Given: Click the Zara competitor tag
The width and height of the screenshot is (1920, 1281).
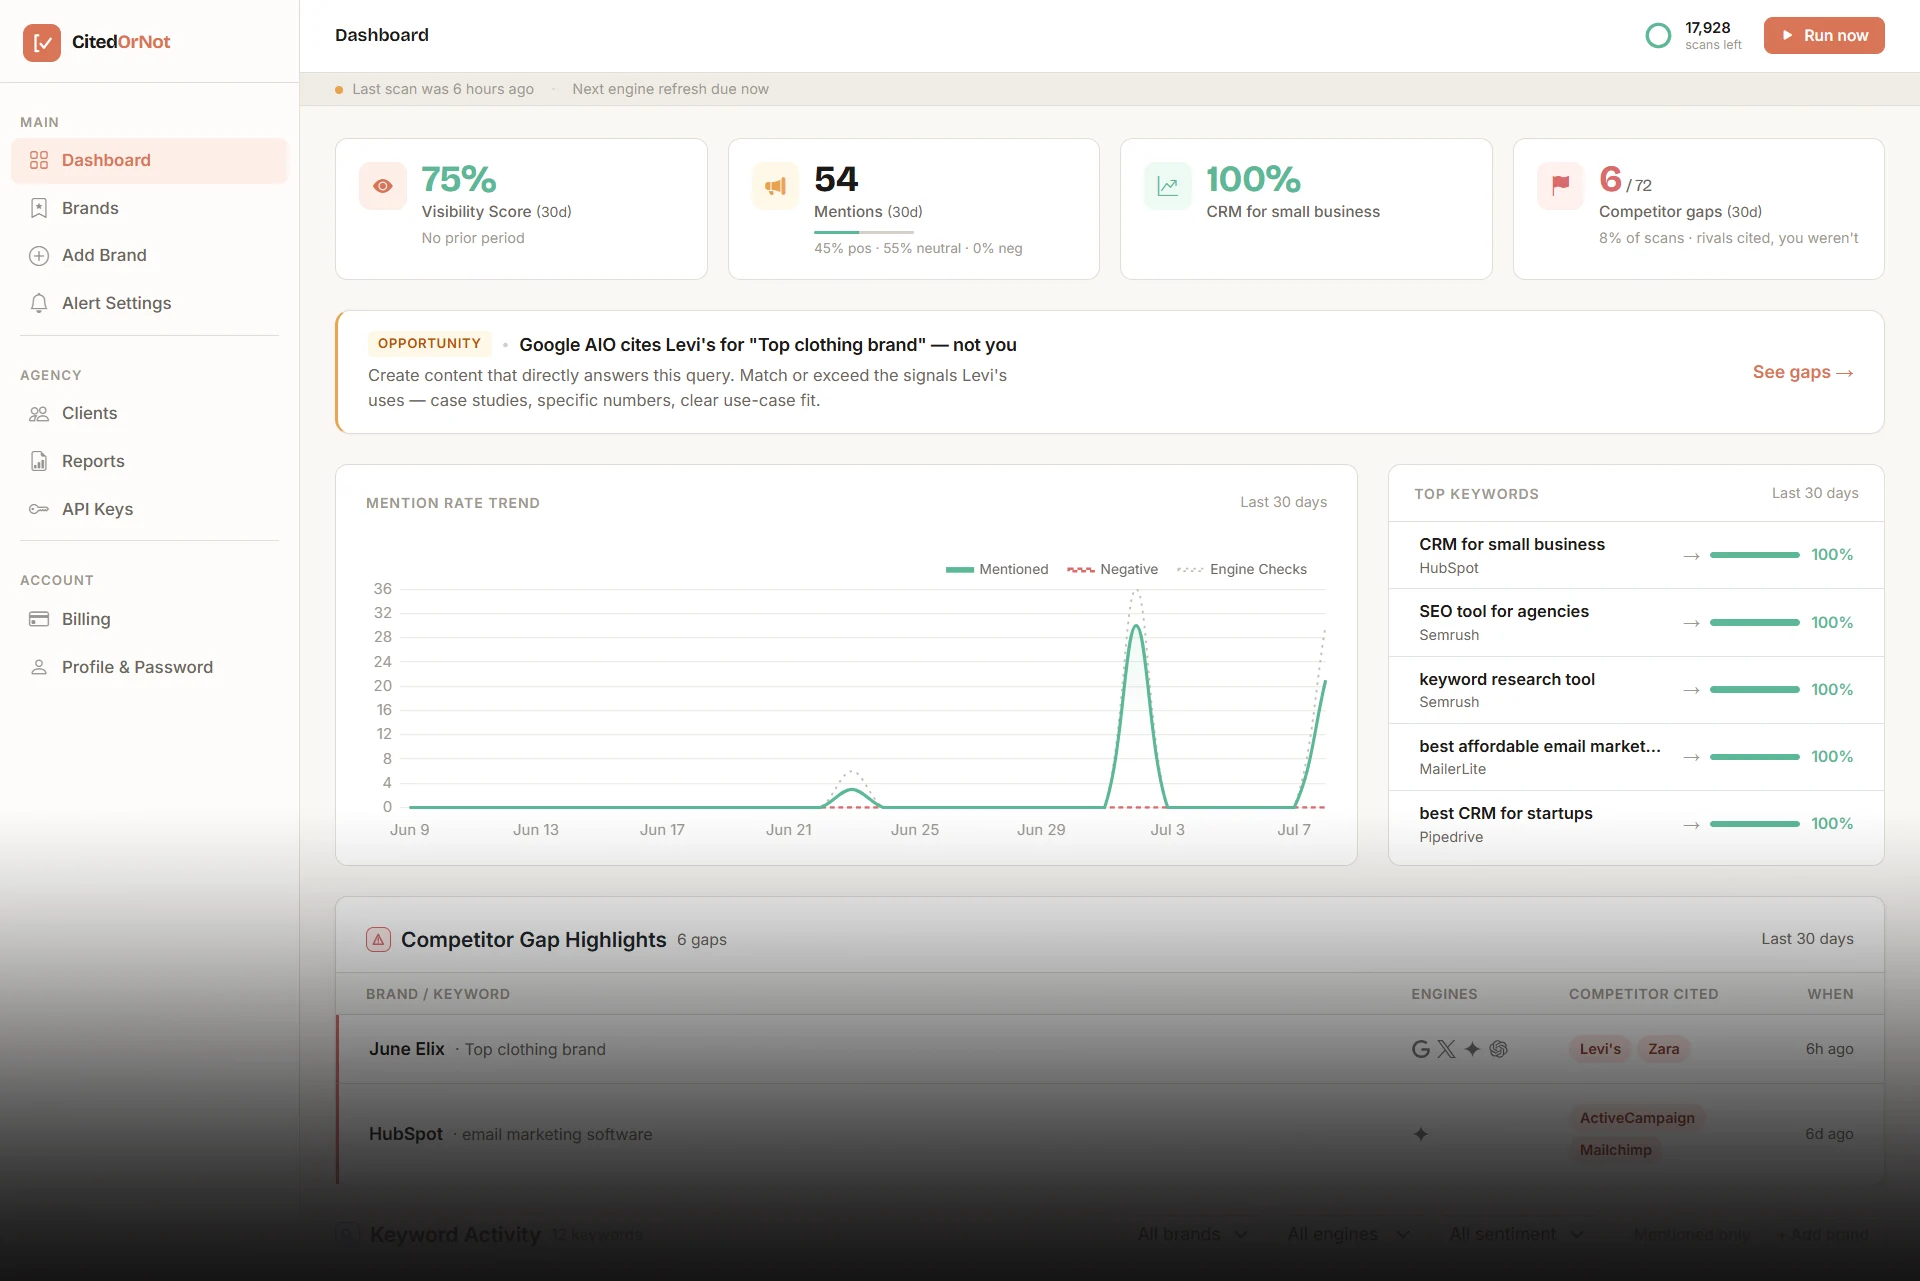Looking at the screenshot, I should click(1663, 1049).
